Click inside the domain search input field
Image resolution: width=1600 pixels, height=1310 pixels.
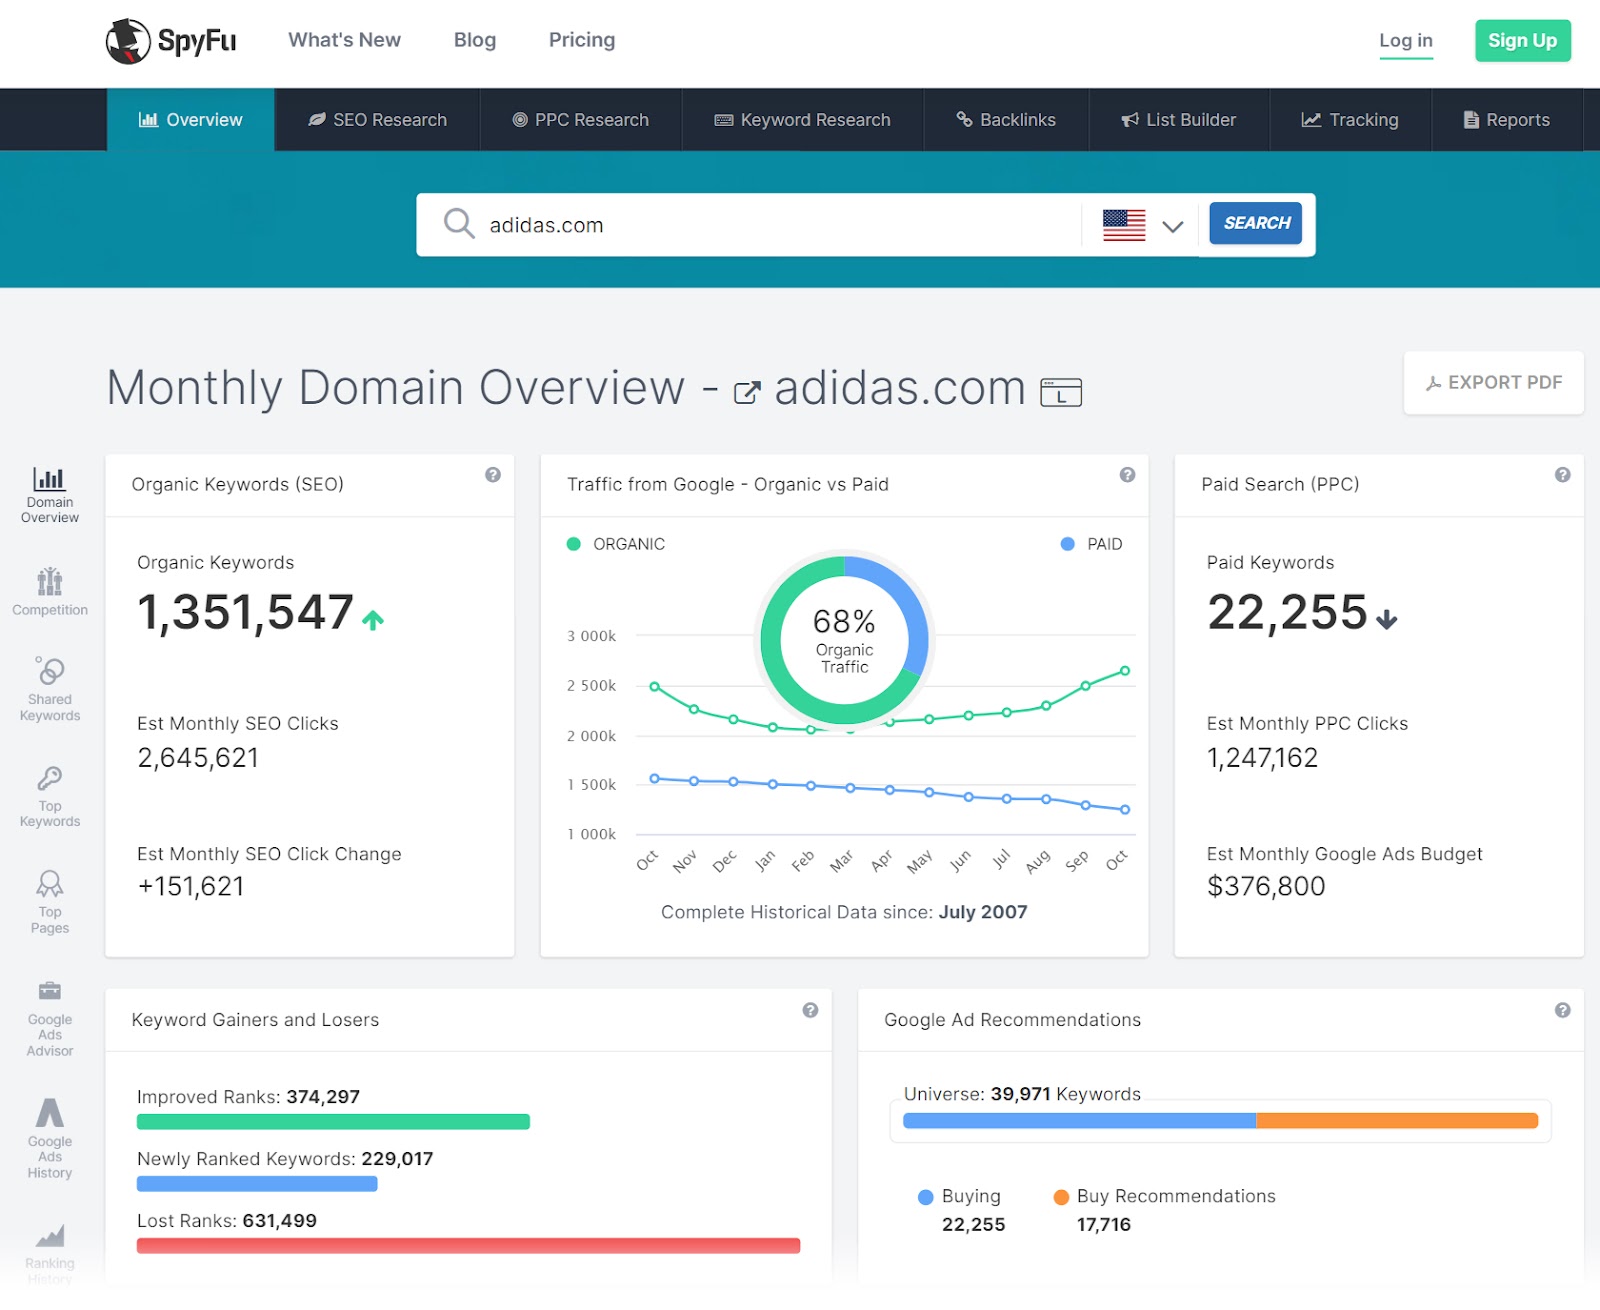pyautogui.click(x=750, y=224)
